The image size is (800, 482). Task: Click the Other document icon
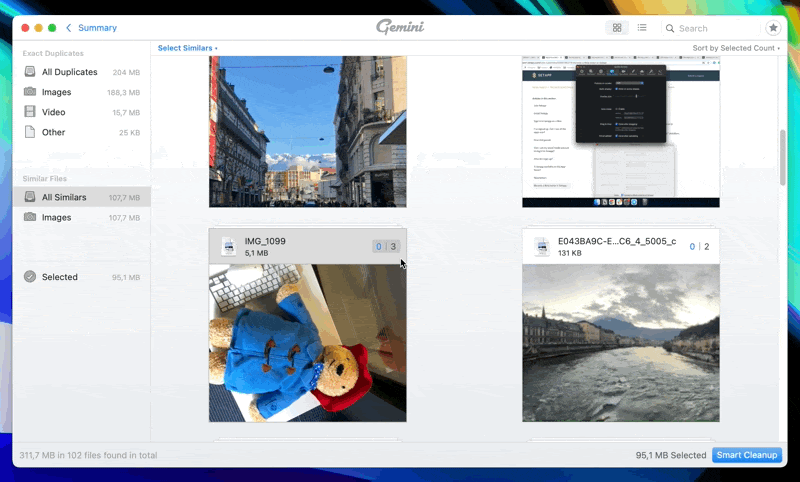[30, 132]
